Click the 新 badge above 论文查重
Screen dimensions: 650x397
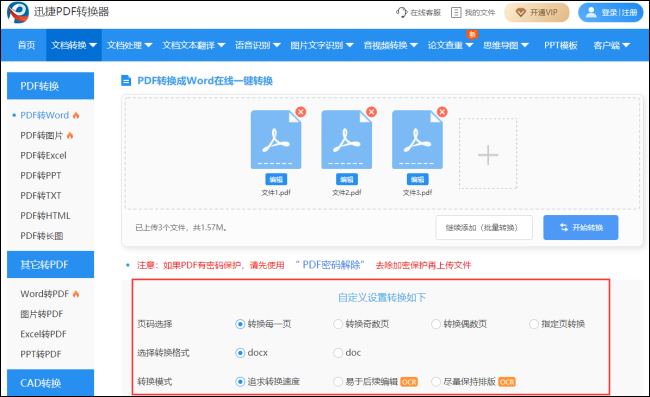472,34
